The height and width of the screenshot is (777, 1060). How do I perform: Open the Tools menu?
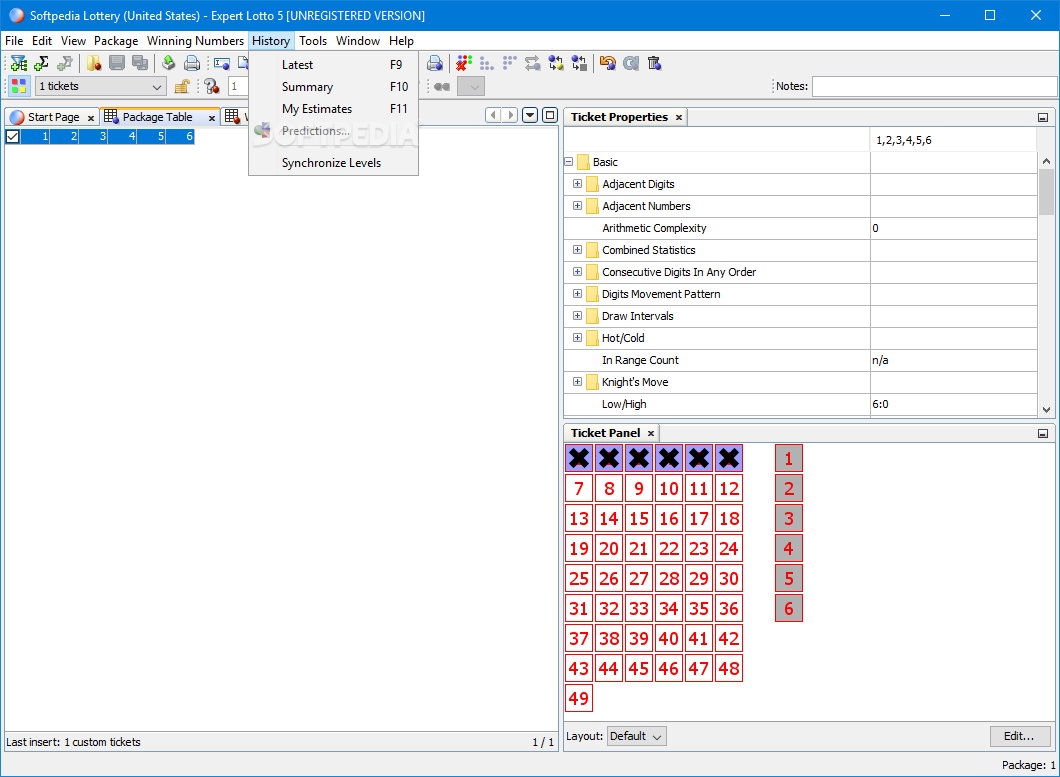click(x=313, y=41)
